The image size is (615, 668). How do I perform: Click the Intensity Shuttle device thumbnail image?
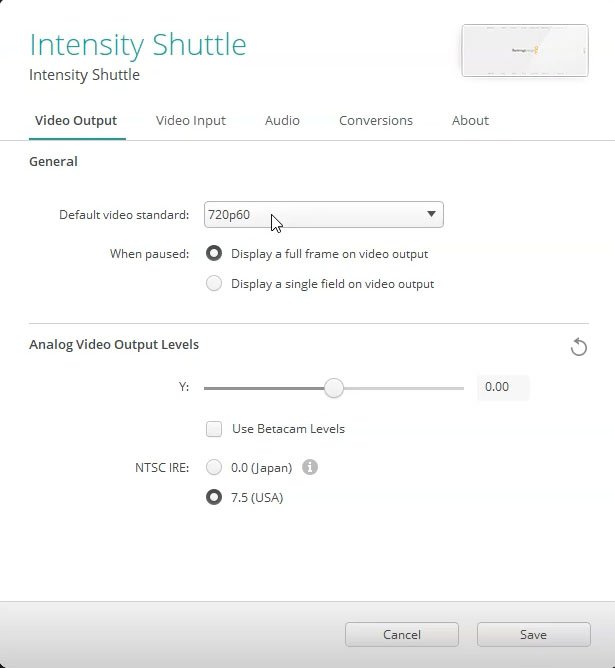tap(524, 50)
